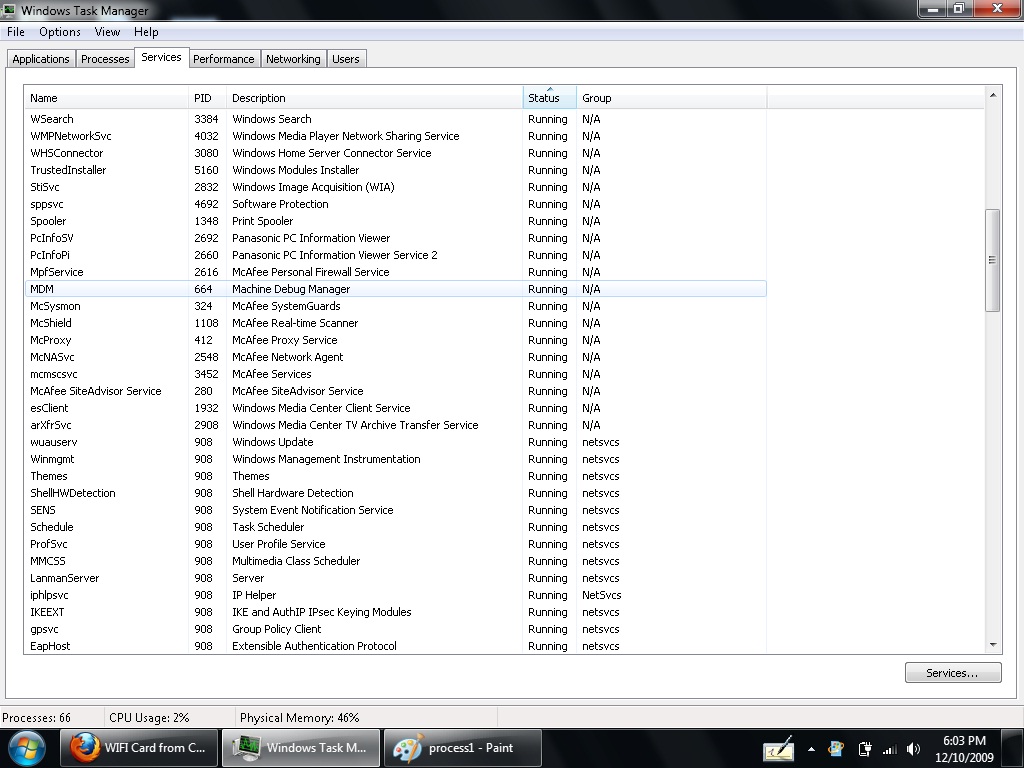Select the ShellHWDetection service row
The width and height of the screenshot is (1024, 768).
pos(395,492)
